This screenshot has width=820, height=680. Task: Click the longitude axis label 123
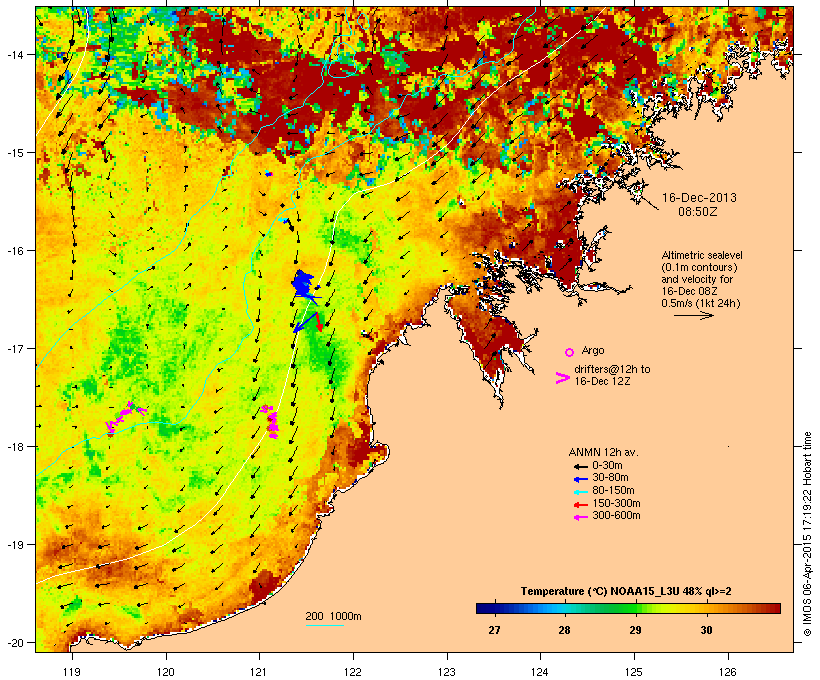(x=447, y=672)
